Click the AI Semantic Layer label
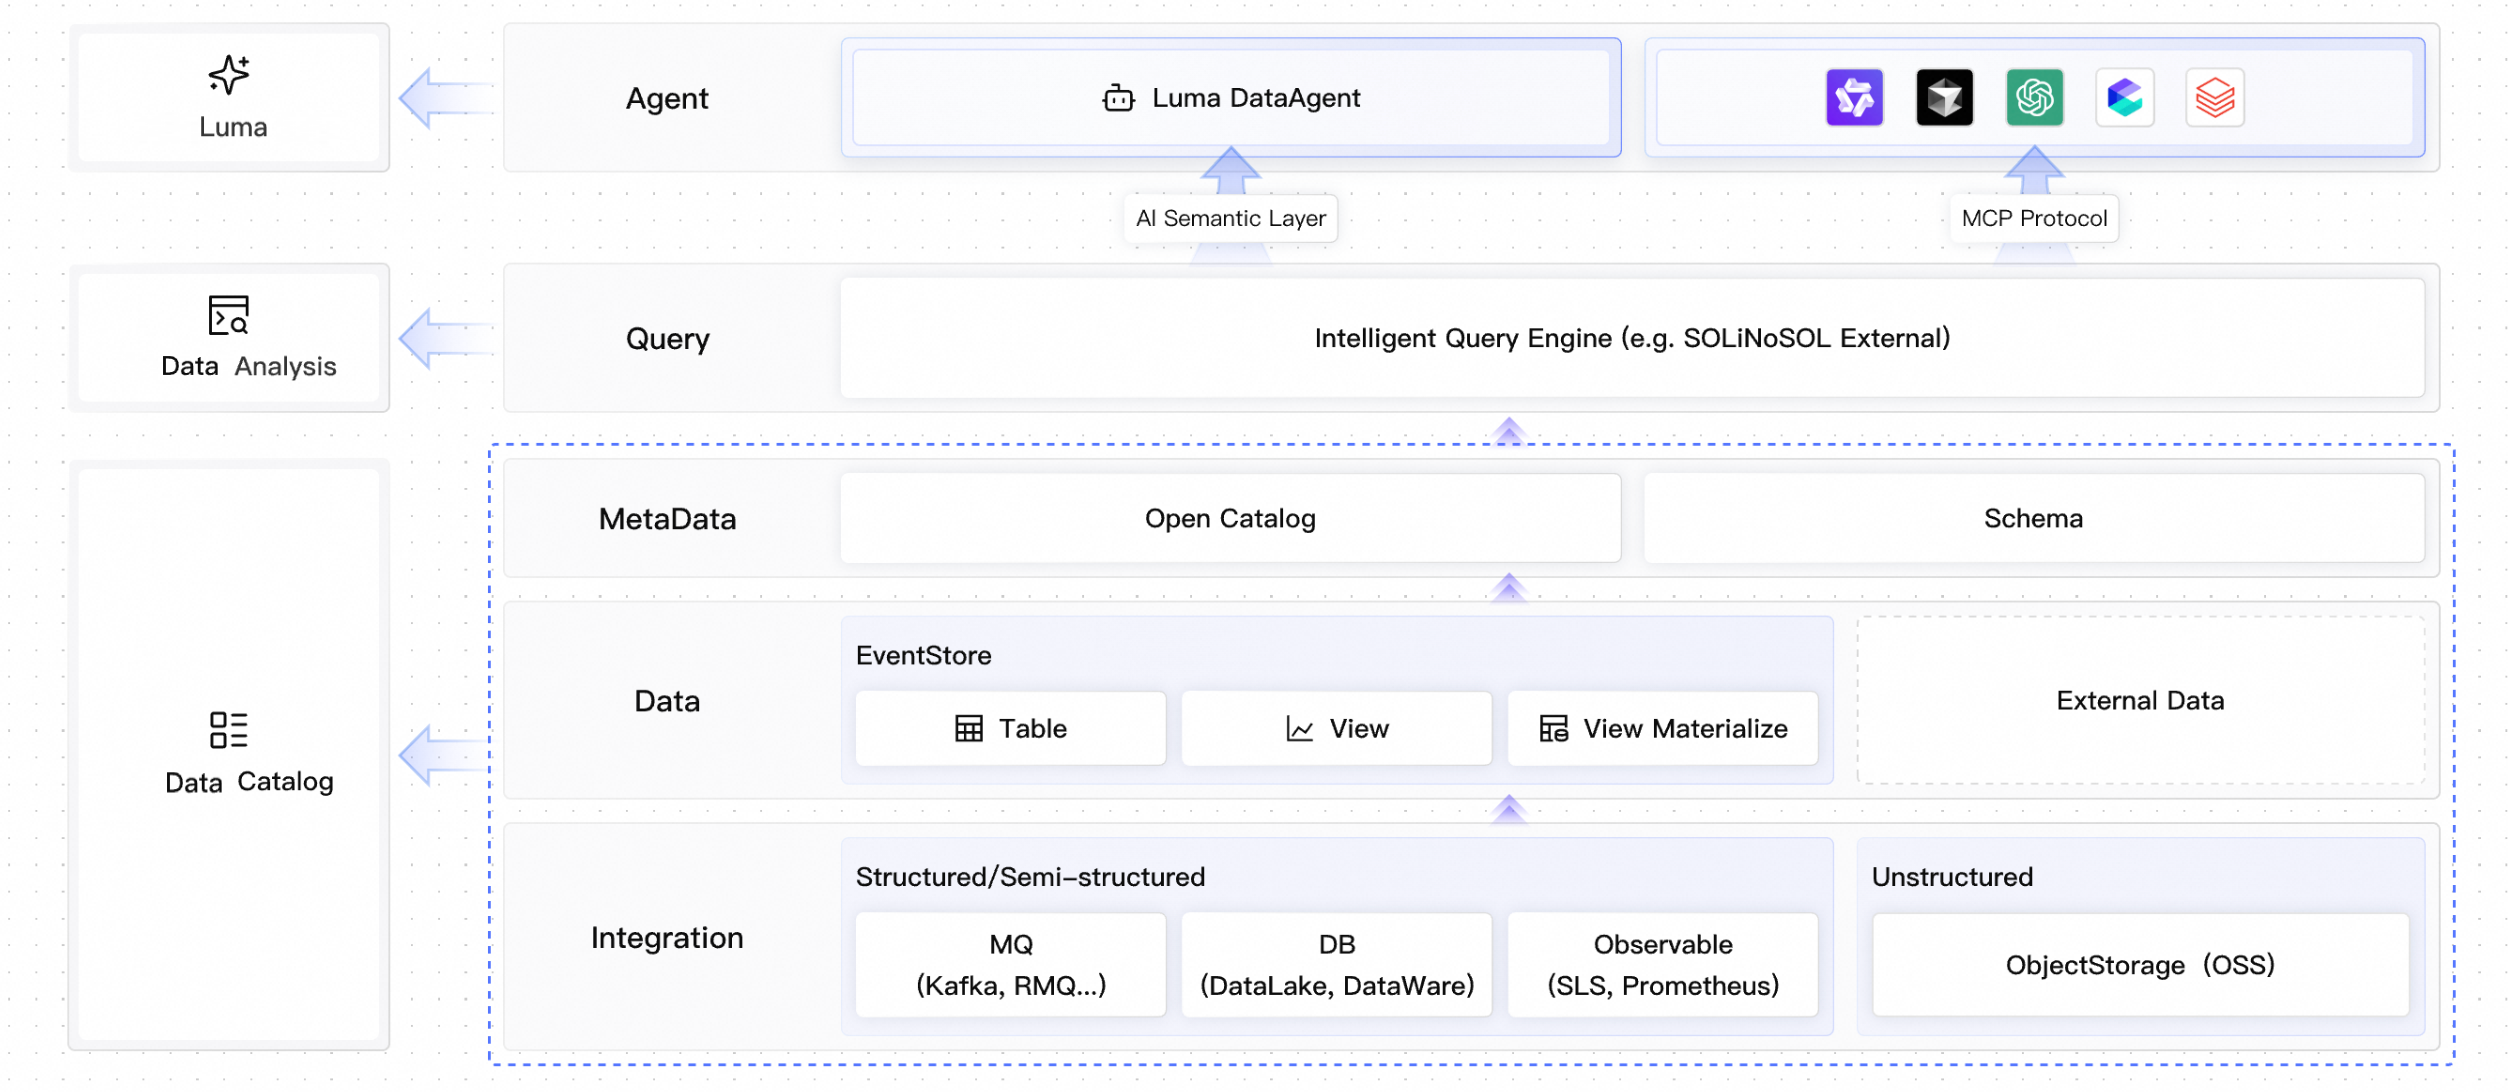This screenshot has height=1092, width=2508. pyautogui.click(x=1230, y=218)
